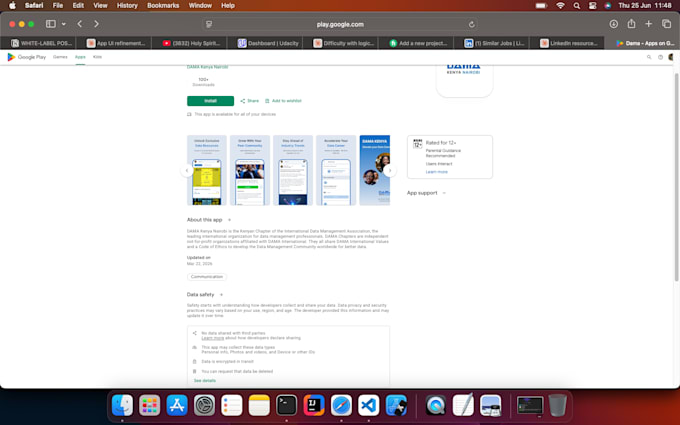The height and width of the screenshot is (425, 680).
Task: Click the Safari share icon
Action: tap(631, 24)
